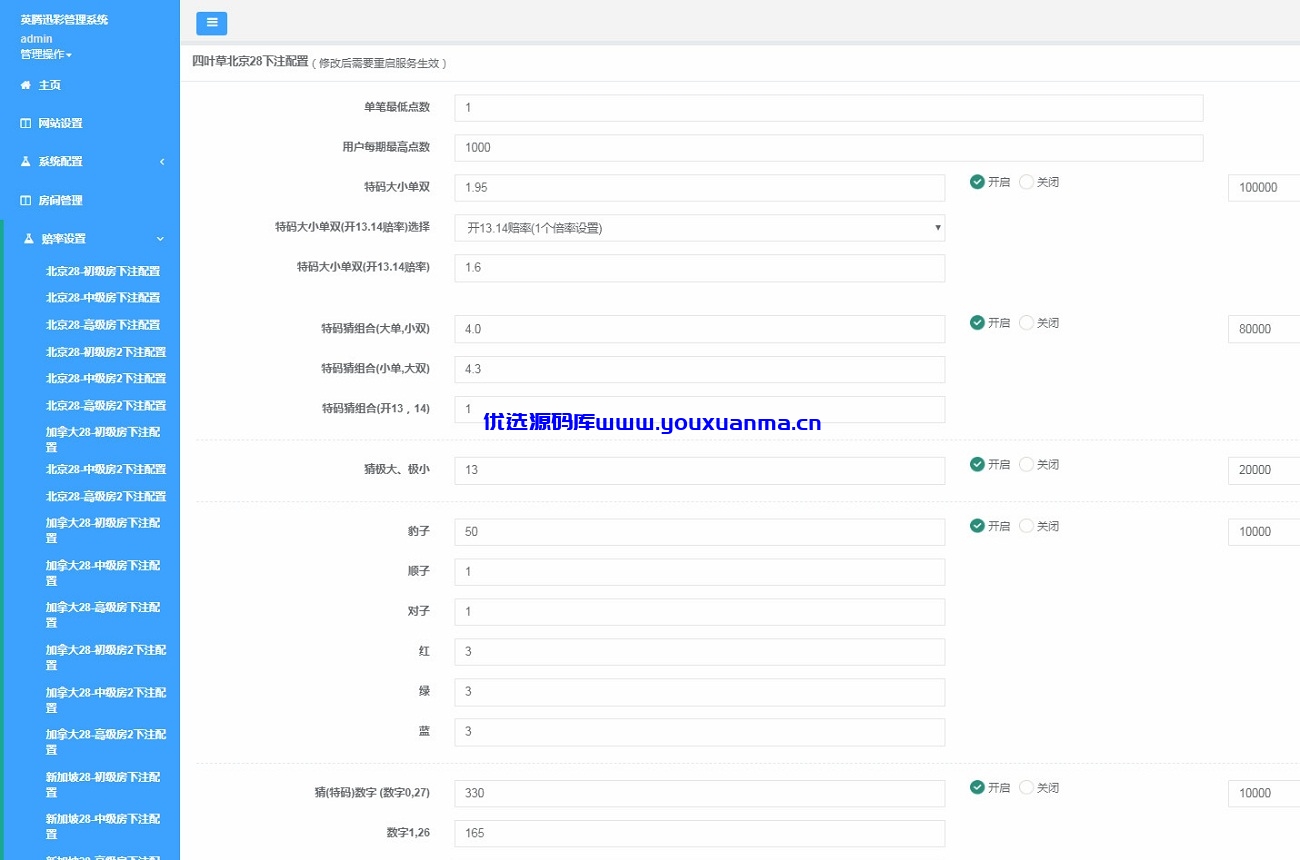
Task: Click the home icon beside 主页
Action: pyautogui.click(x=26, y=85)
